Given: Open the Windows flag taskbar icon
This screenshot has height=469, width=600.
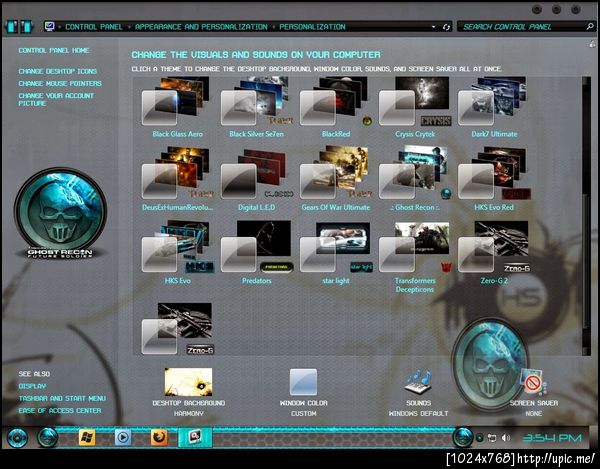Looking at the screenshot, I should pos(86,437).
